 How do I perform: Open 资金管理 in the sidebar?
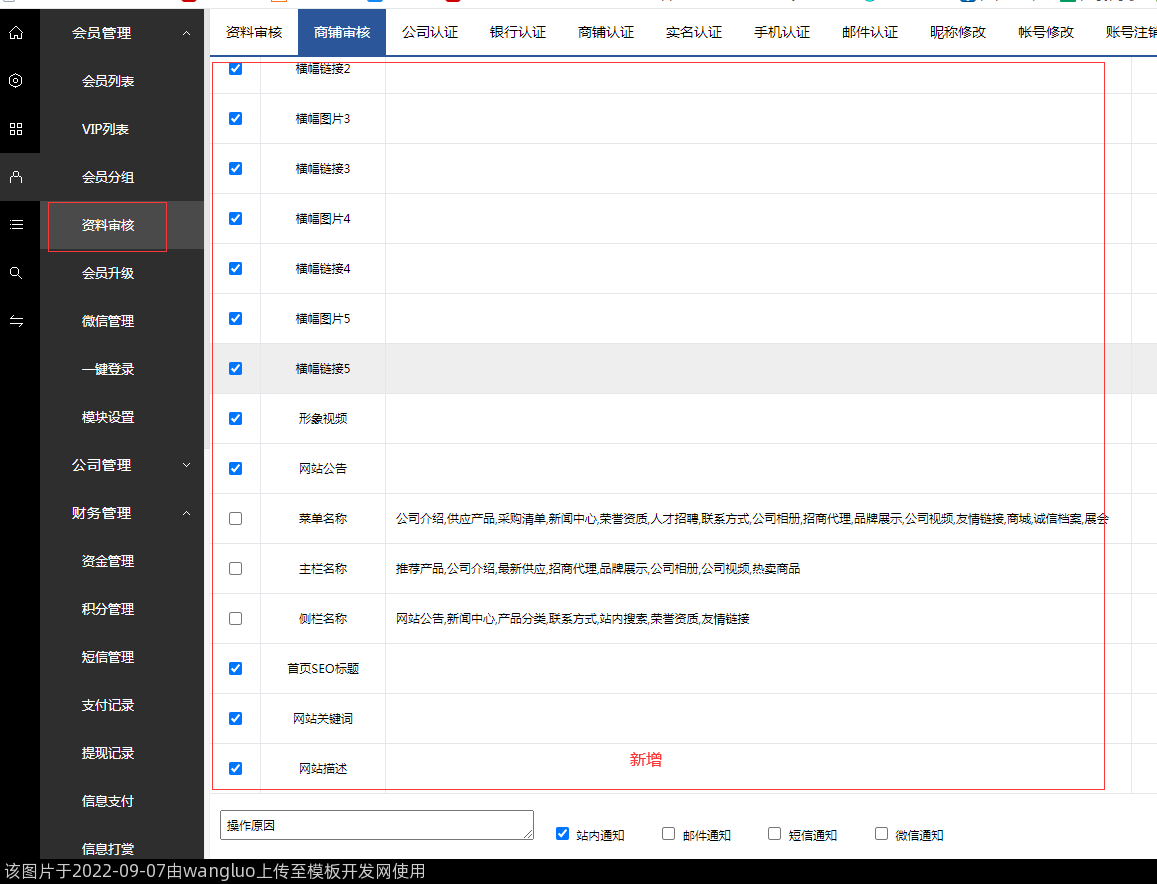[108, 561]
